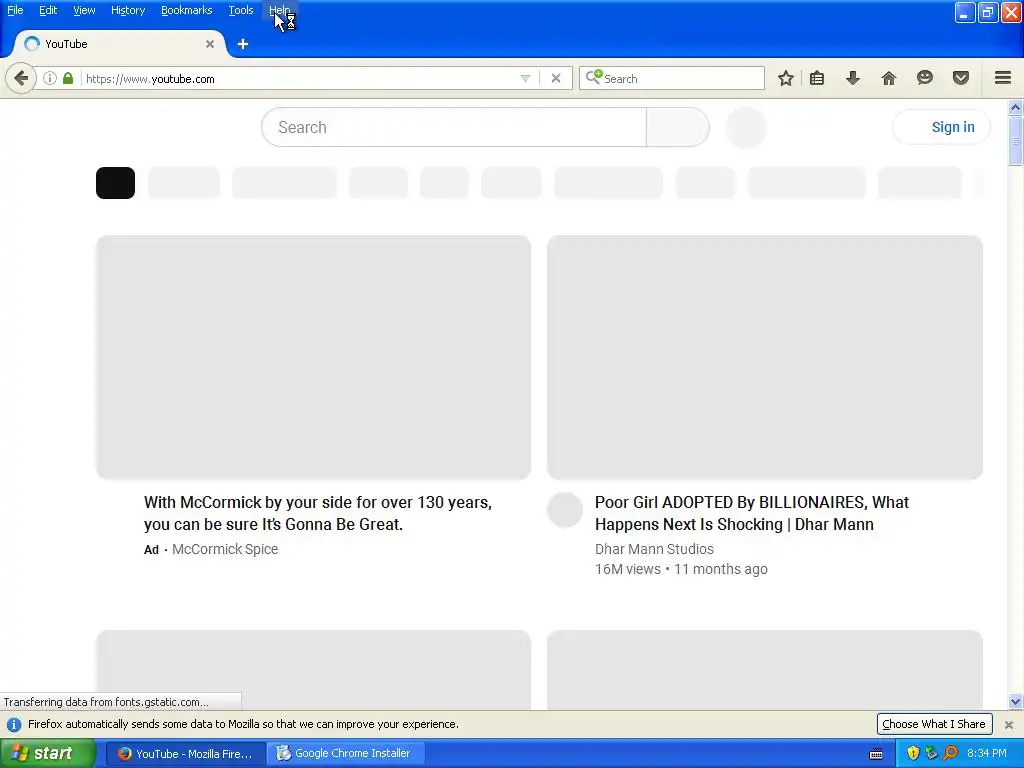This screenshot has height=768, width=1024.
Task: Click the search engine magnifier icon
Action: (594, 78)
